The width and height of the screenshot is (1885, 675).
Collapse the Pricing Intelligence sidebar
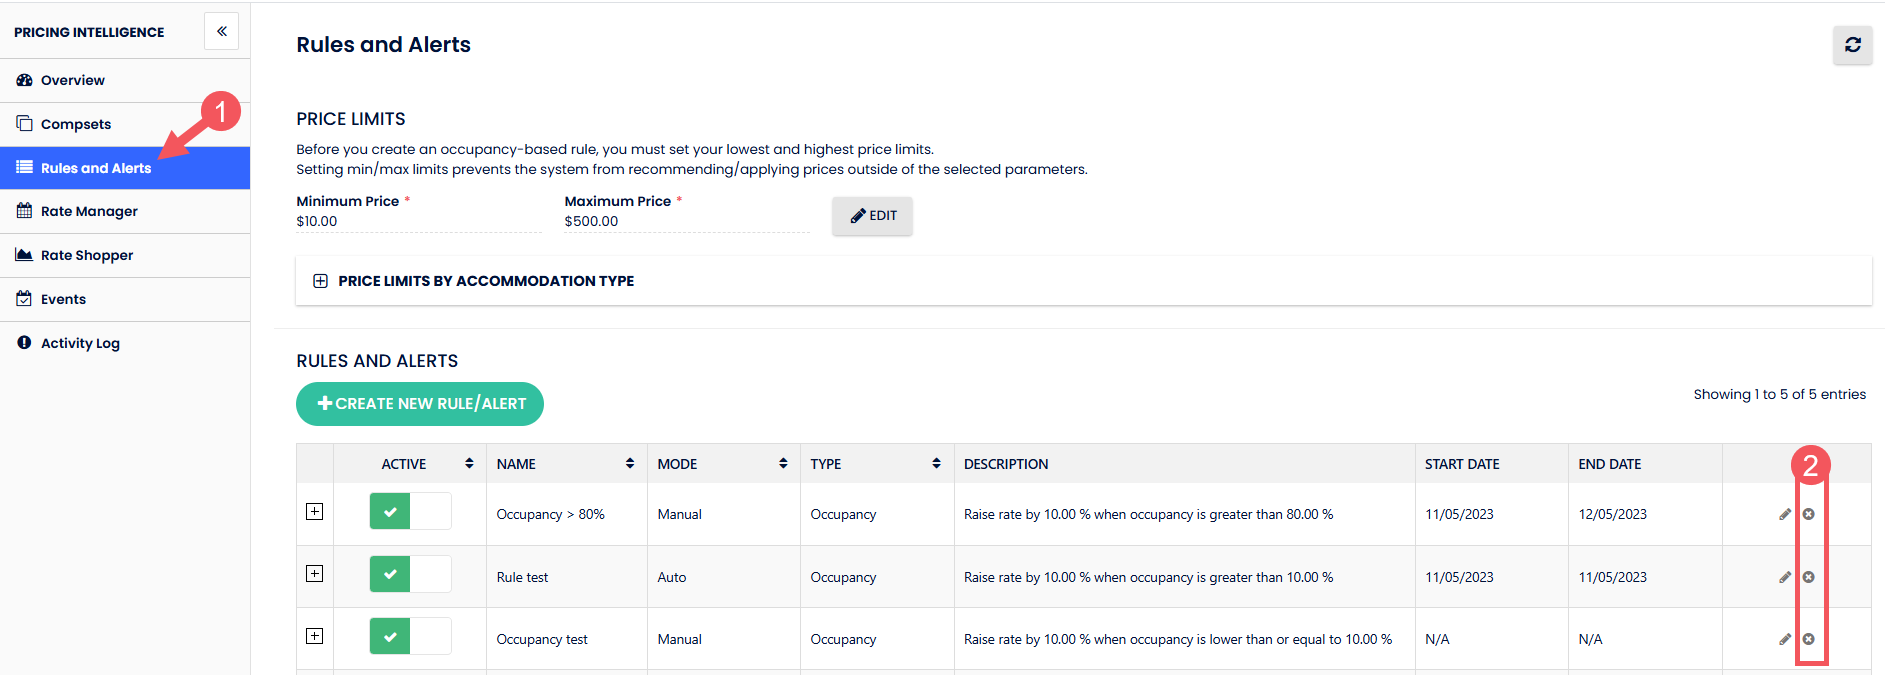point(221,32)
